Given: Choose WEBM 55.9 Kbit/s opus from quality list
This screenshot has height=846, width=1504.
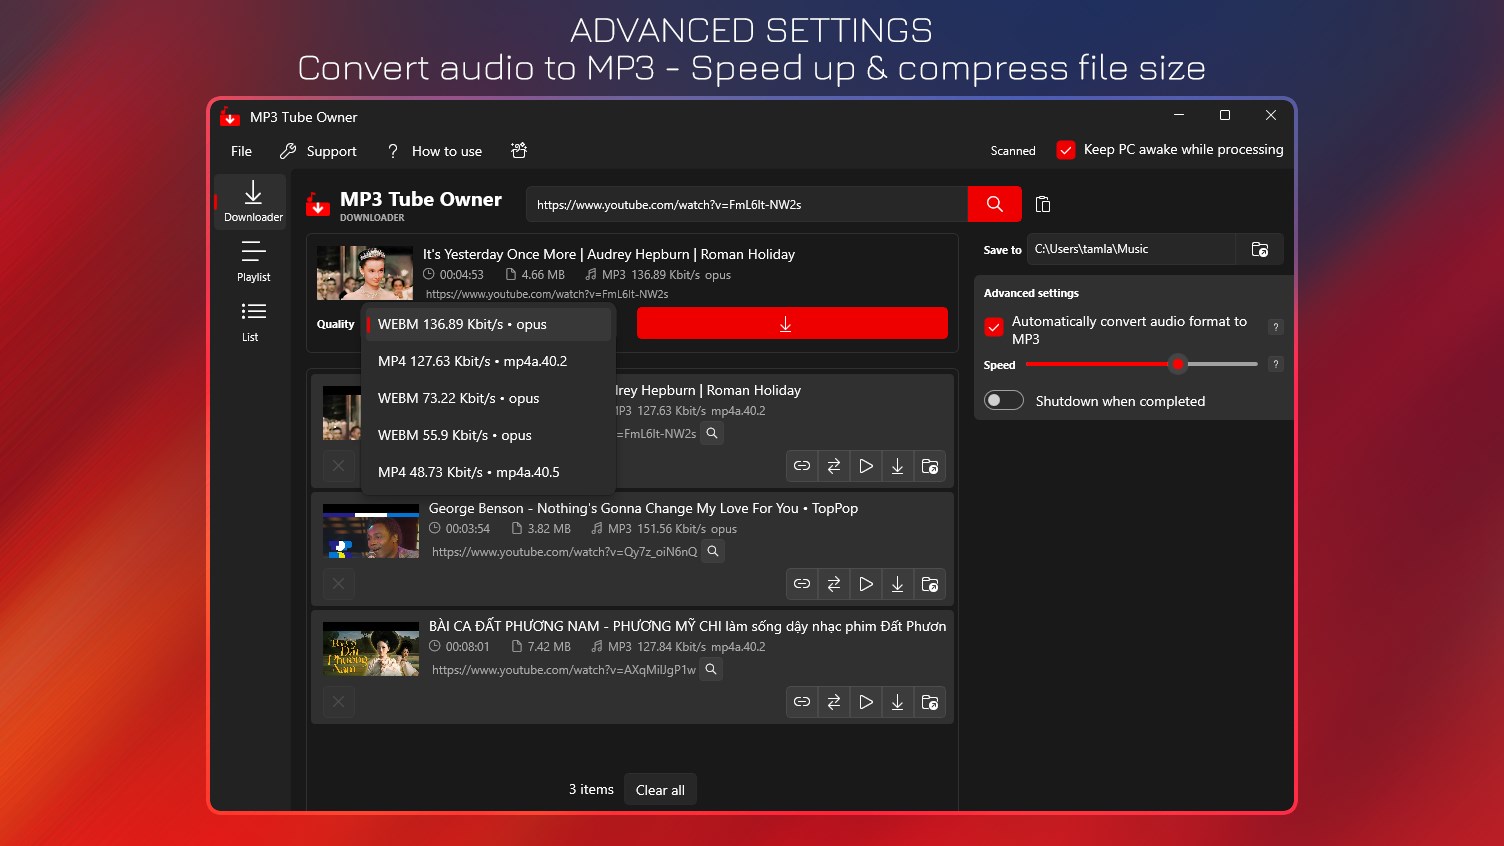Looking at the screenshot, I should point(455,435).
